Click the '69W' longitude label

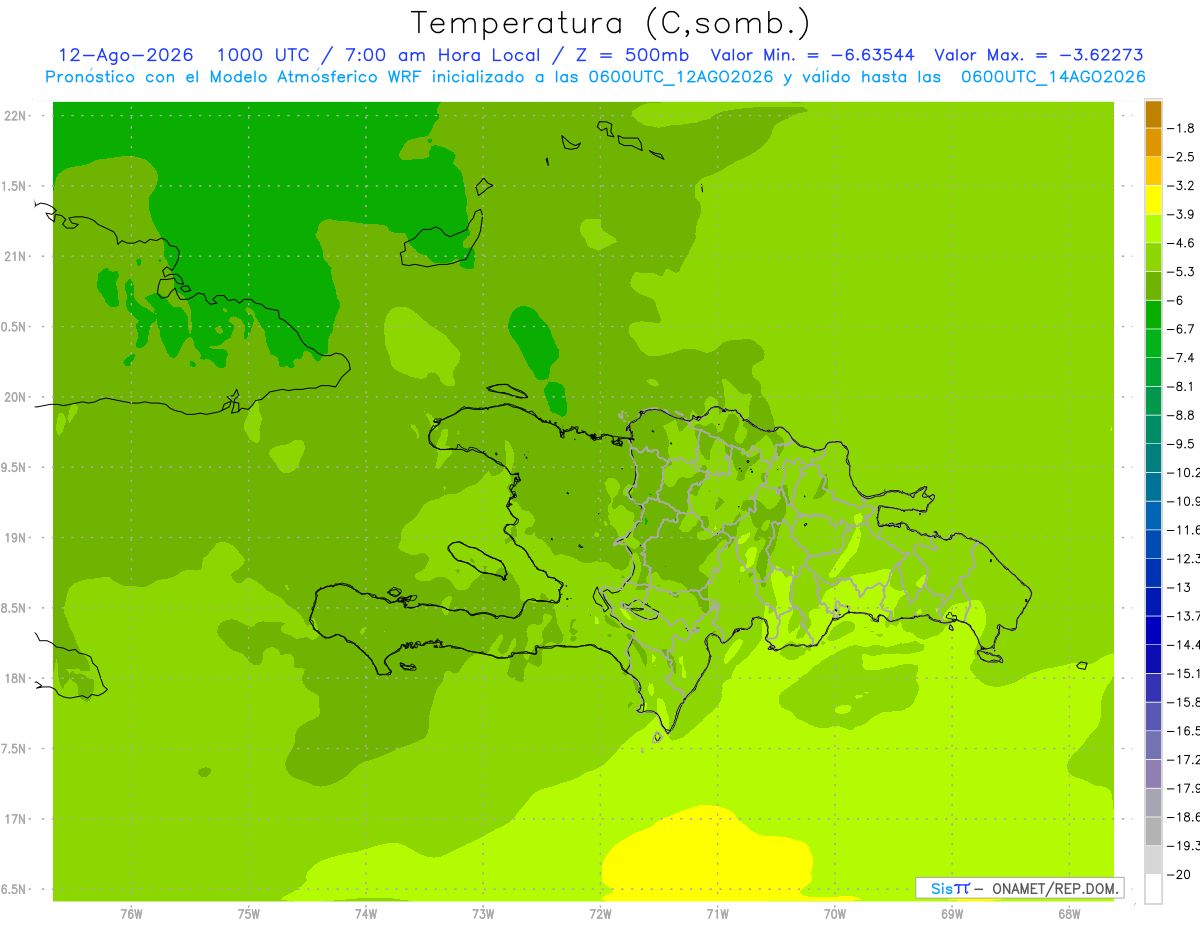coord(952,914)
